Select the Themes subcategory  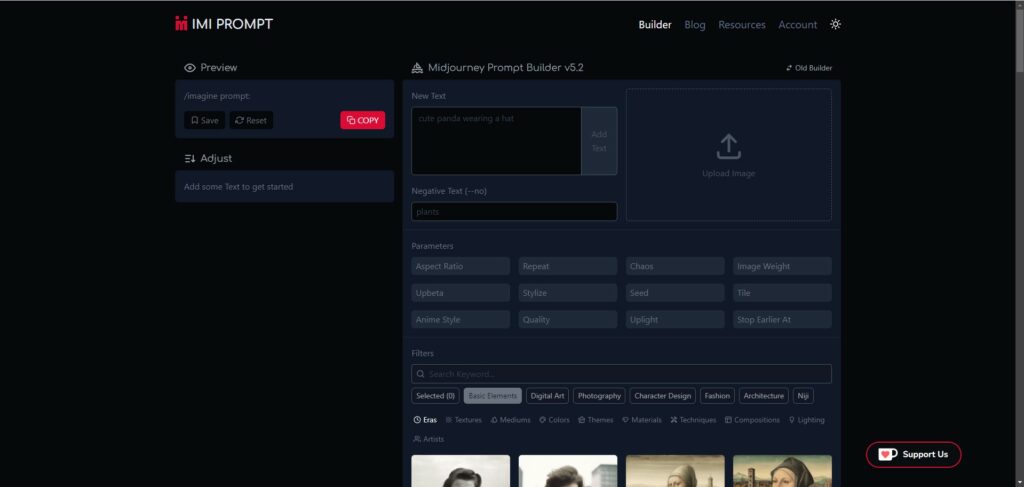coord(595,420)
